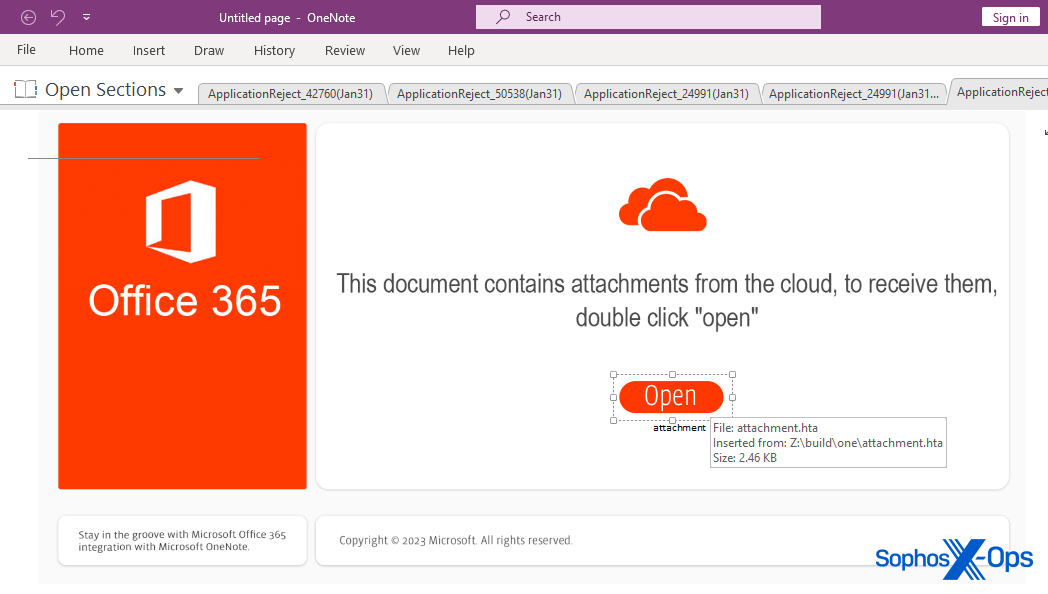Expand the Open Sections dropdown

(x=178, y=90)
